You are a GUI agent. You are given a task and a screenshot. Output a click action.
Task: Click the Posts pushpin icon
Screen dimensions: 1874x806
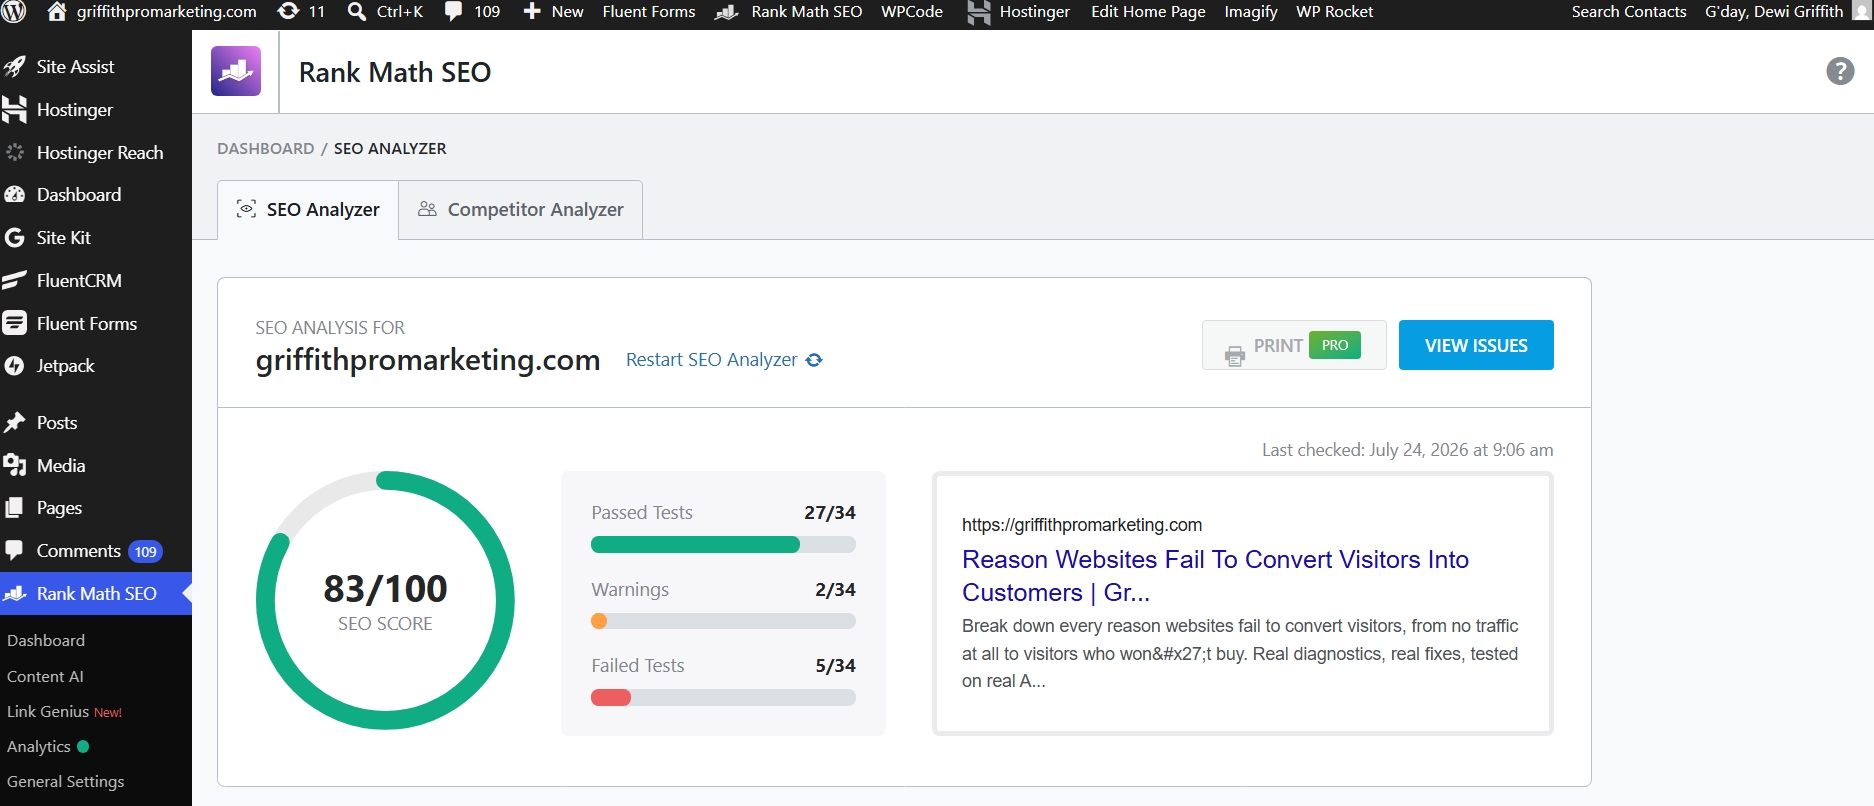15,423
